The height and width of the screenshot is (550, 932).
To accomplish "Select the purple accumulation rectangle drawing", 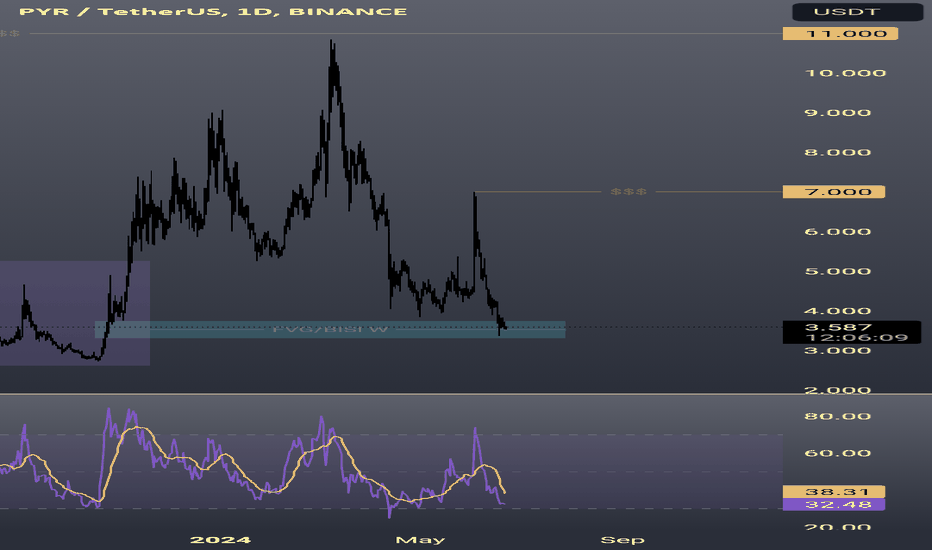I will pyautogui.click(x=75, y=313).
